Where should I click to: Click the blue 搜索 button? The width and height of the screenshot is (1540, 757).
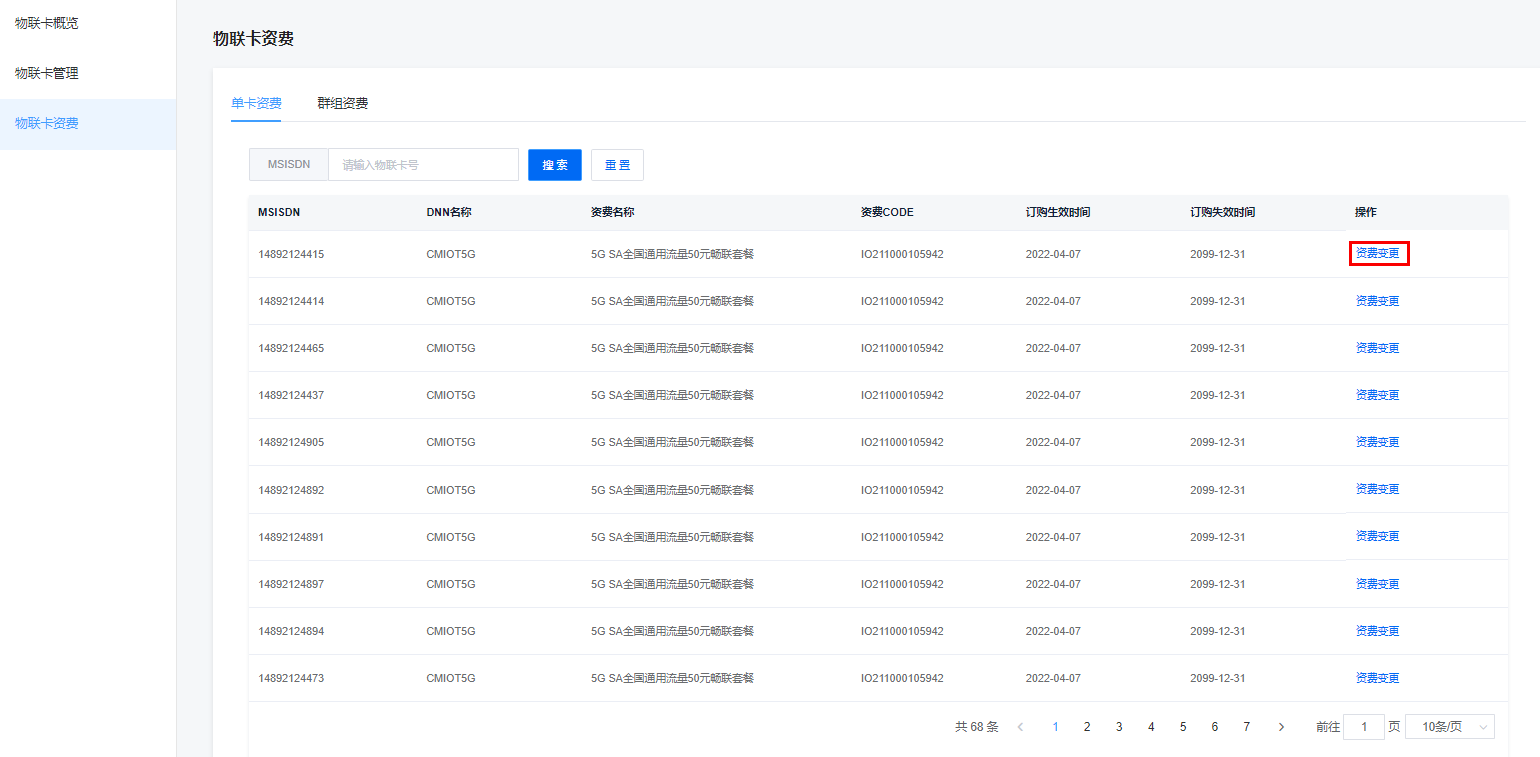click(554, 165)
